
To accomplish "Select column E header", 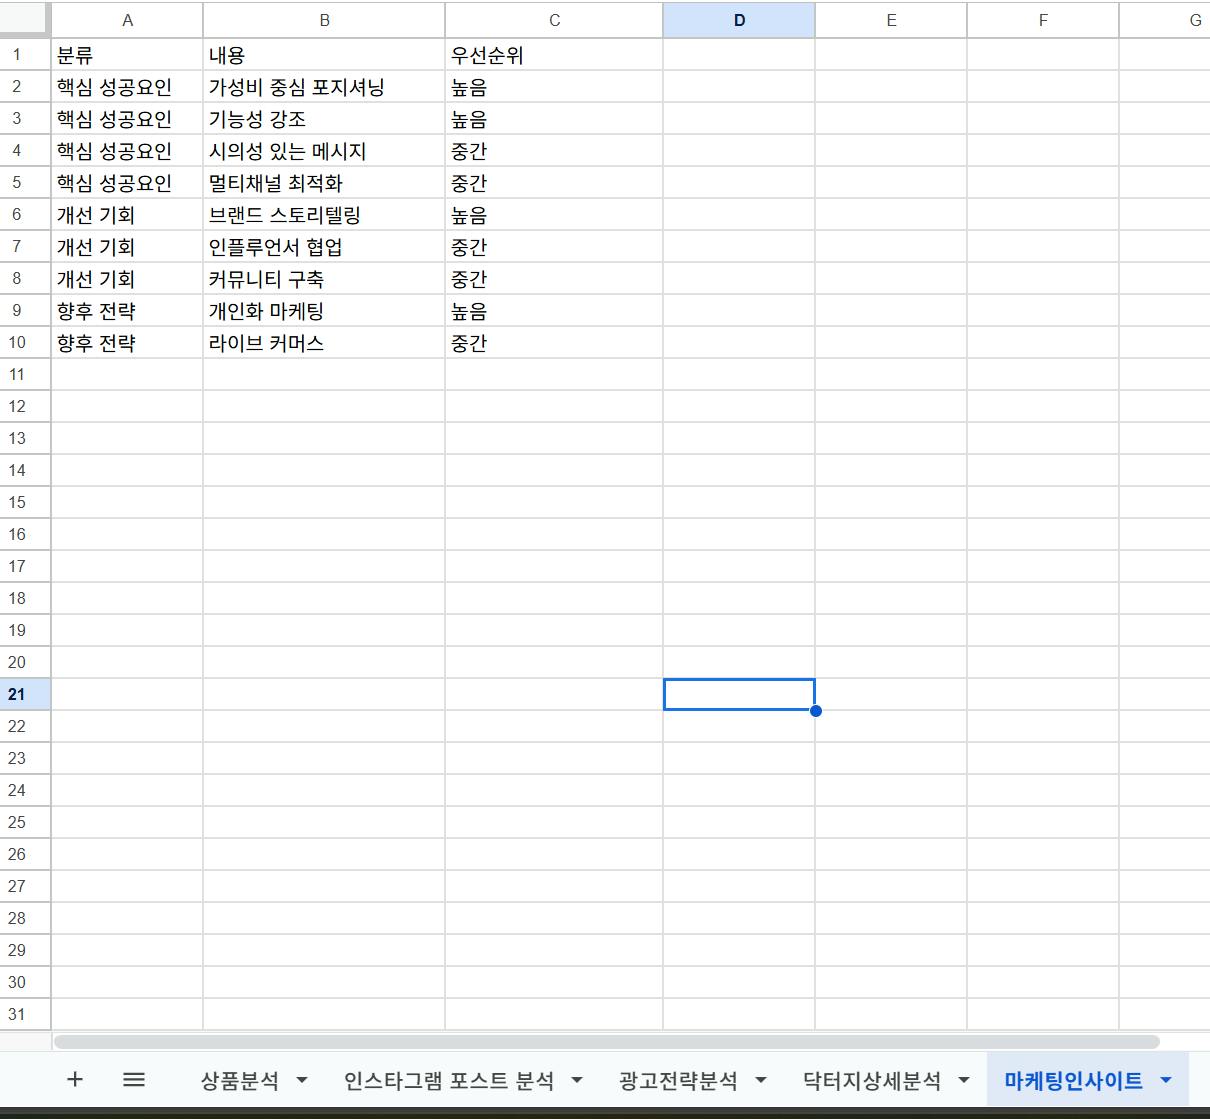I will click(891, 20).
